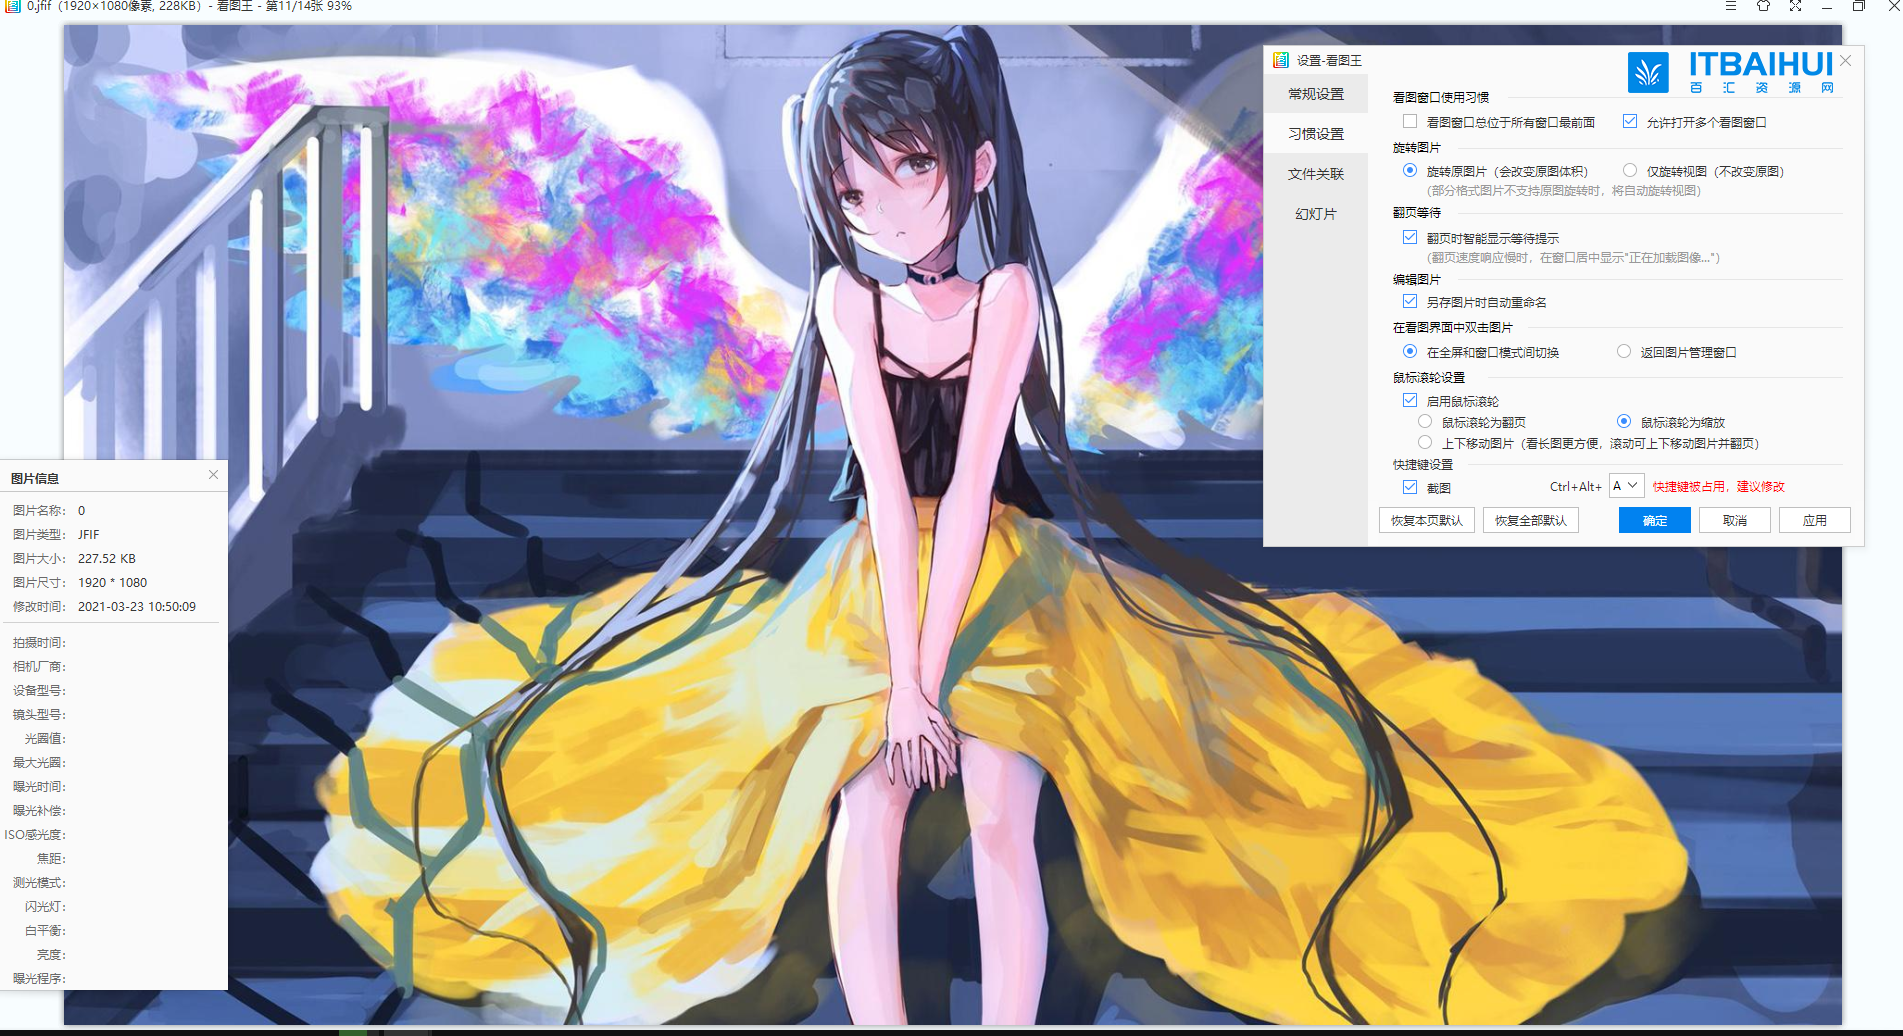Disable 启用鼠标滚轮 checkbox

[1410, 400]
